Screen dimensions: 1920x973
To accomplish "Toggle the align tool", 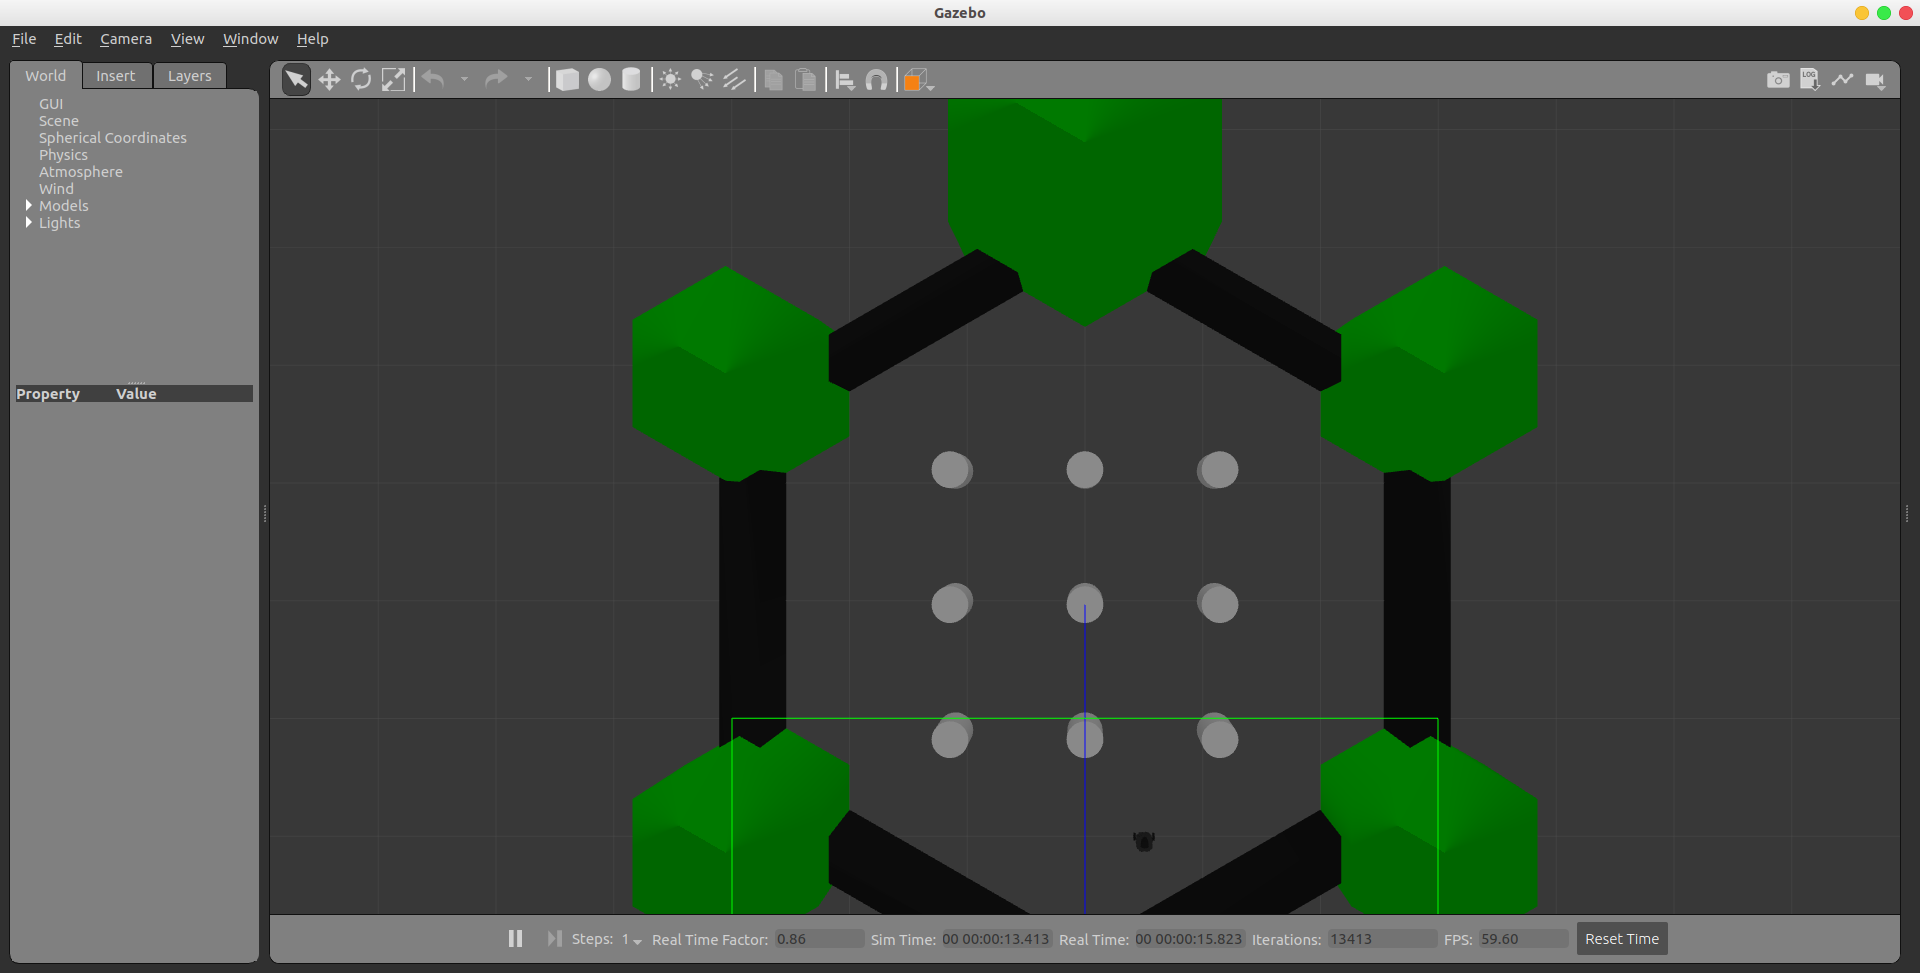I will click(845, 79).
